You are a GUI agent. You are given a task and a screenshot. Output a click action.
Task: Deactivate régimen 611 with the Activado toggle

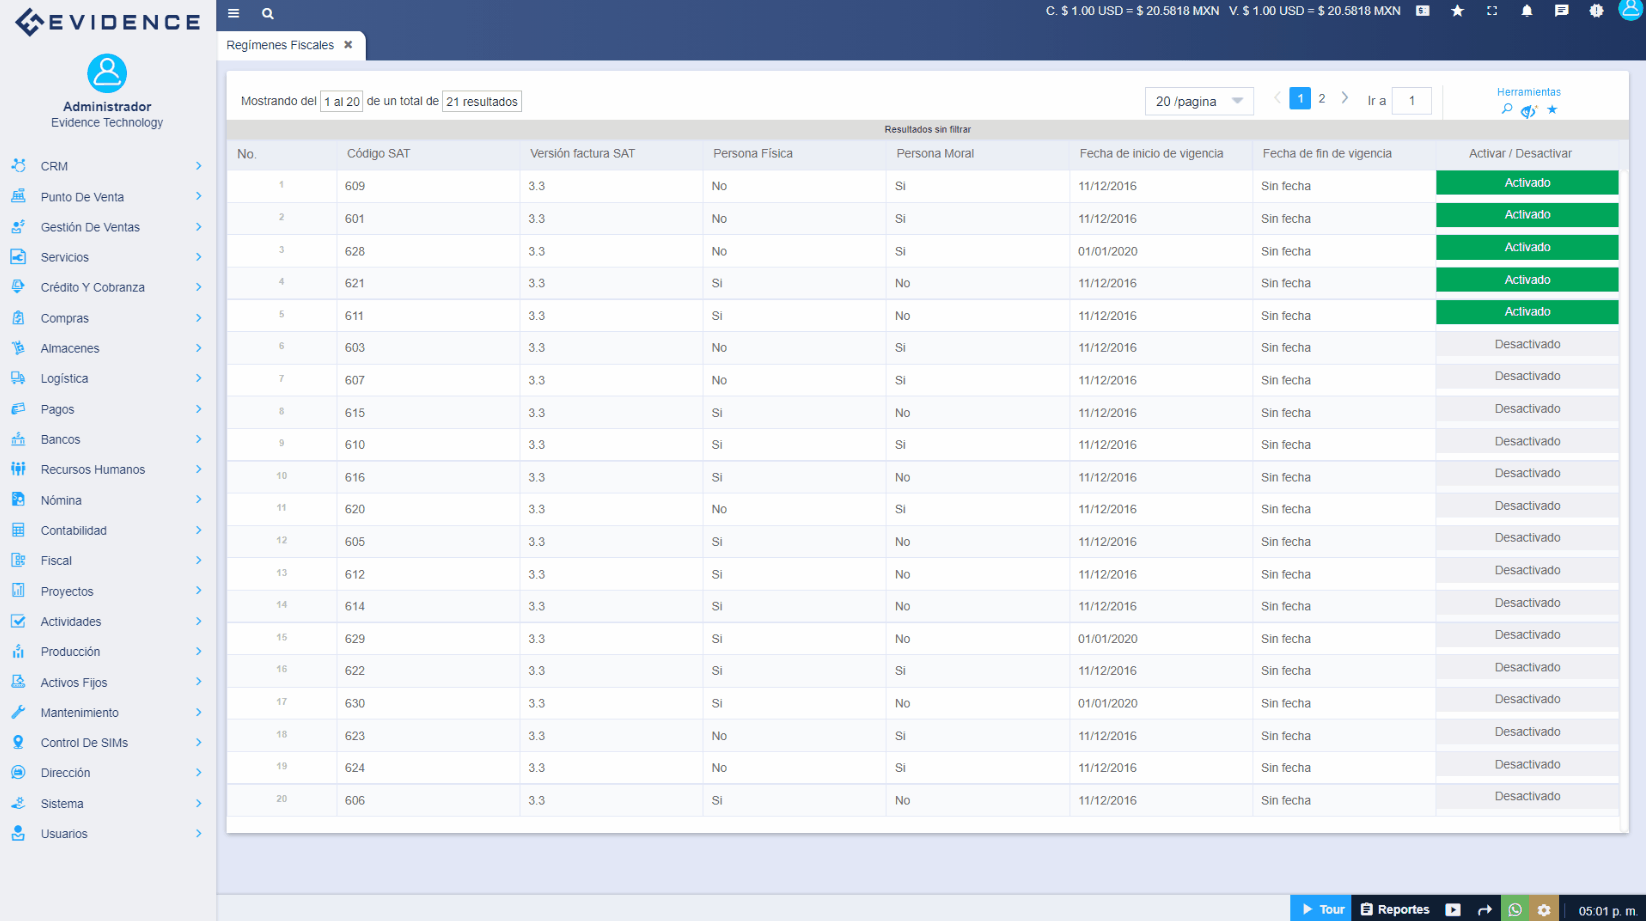1527,312
